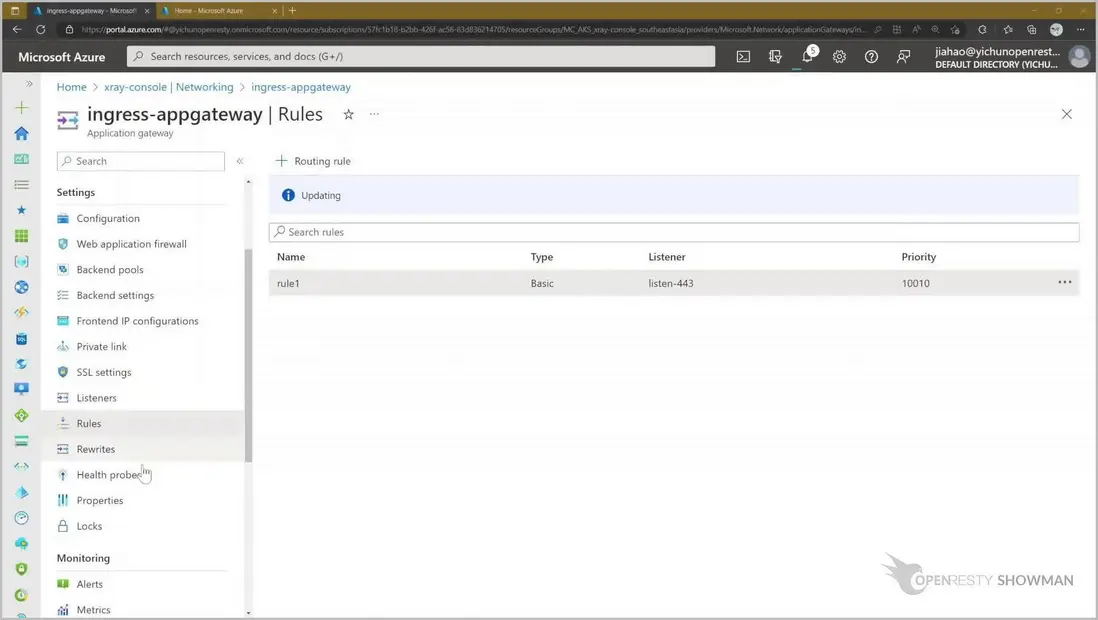The height and width of the screenshot is (620, 1098).
Task: Click the Help question mark icon
Action: pyautogui.click(x=871, y=57)
